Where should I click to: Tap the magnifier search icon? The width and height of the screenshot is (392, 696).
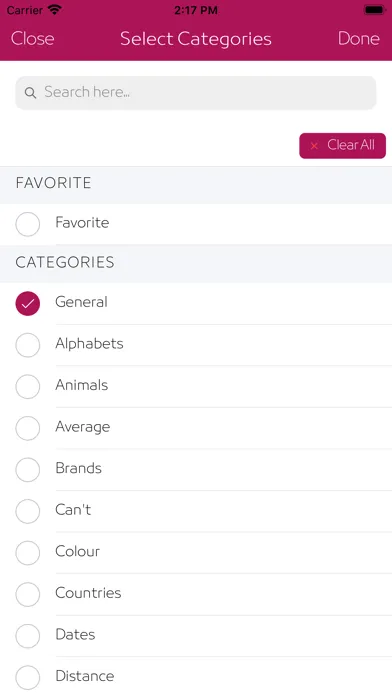30,93
